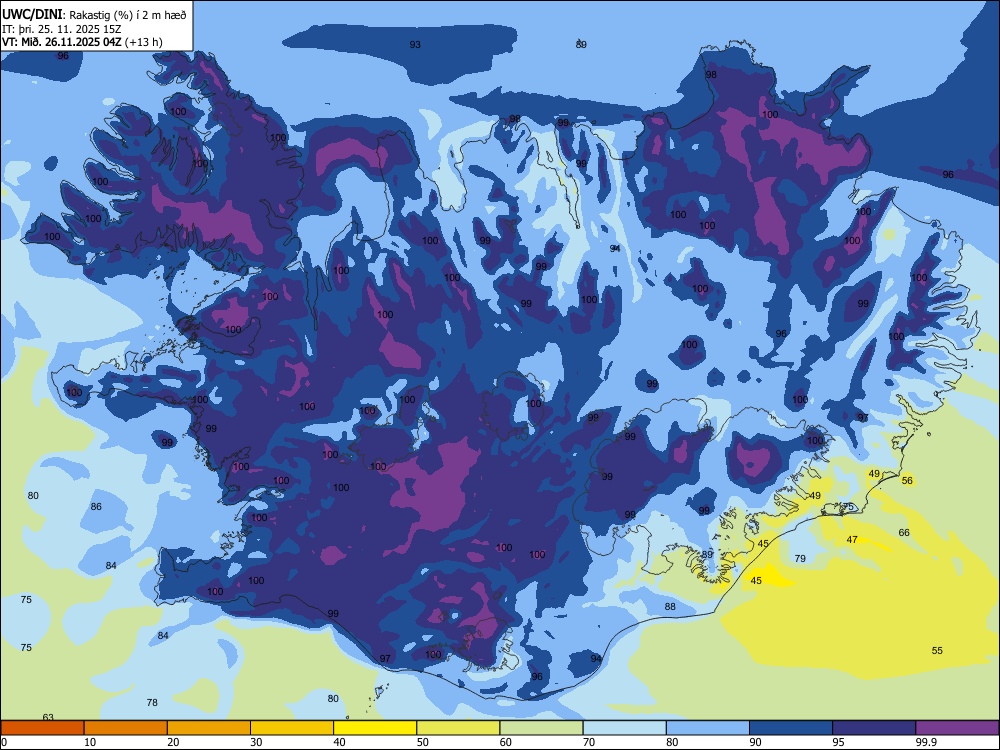
Task: Click the map value '63' near the legend
Action: point(48,717)
